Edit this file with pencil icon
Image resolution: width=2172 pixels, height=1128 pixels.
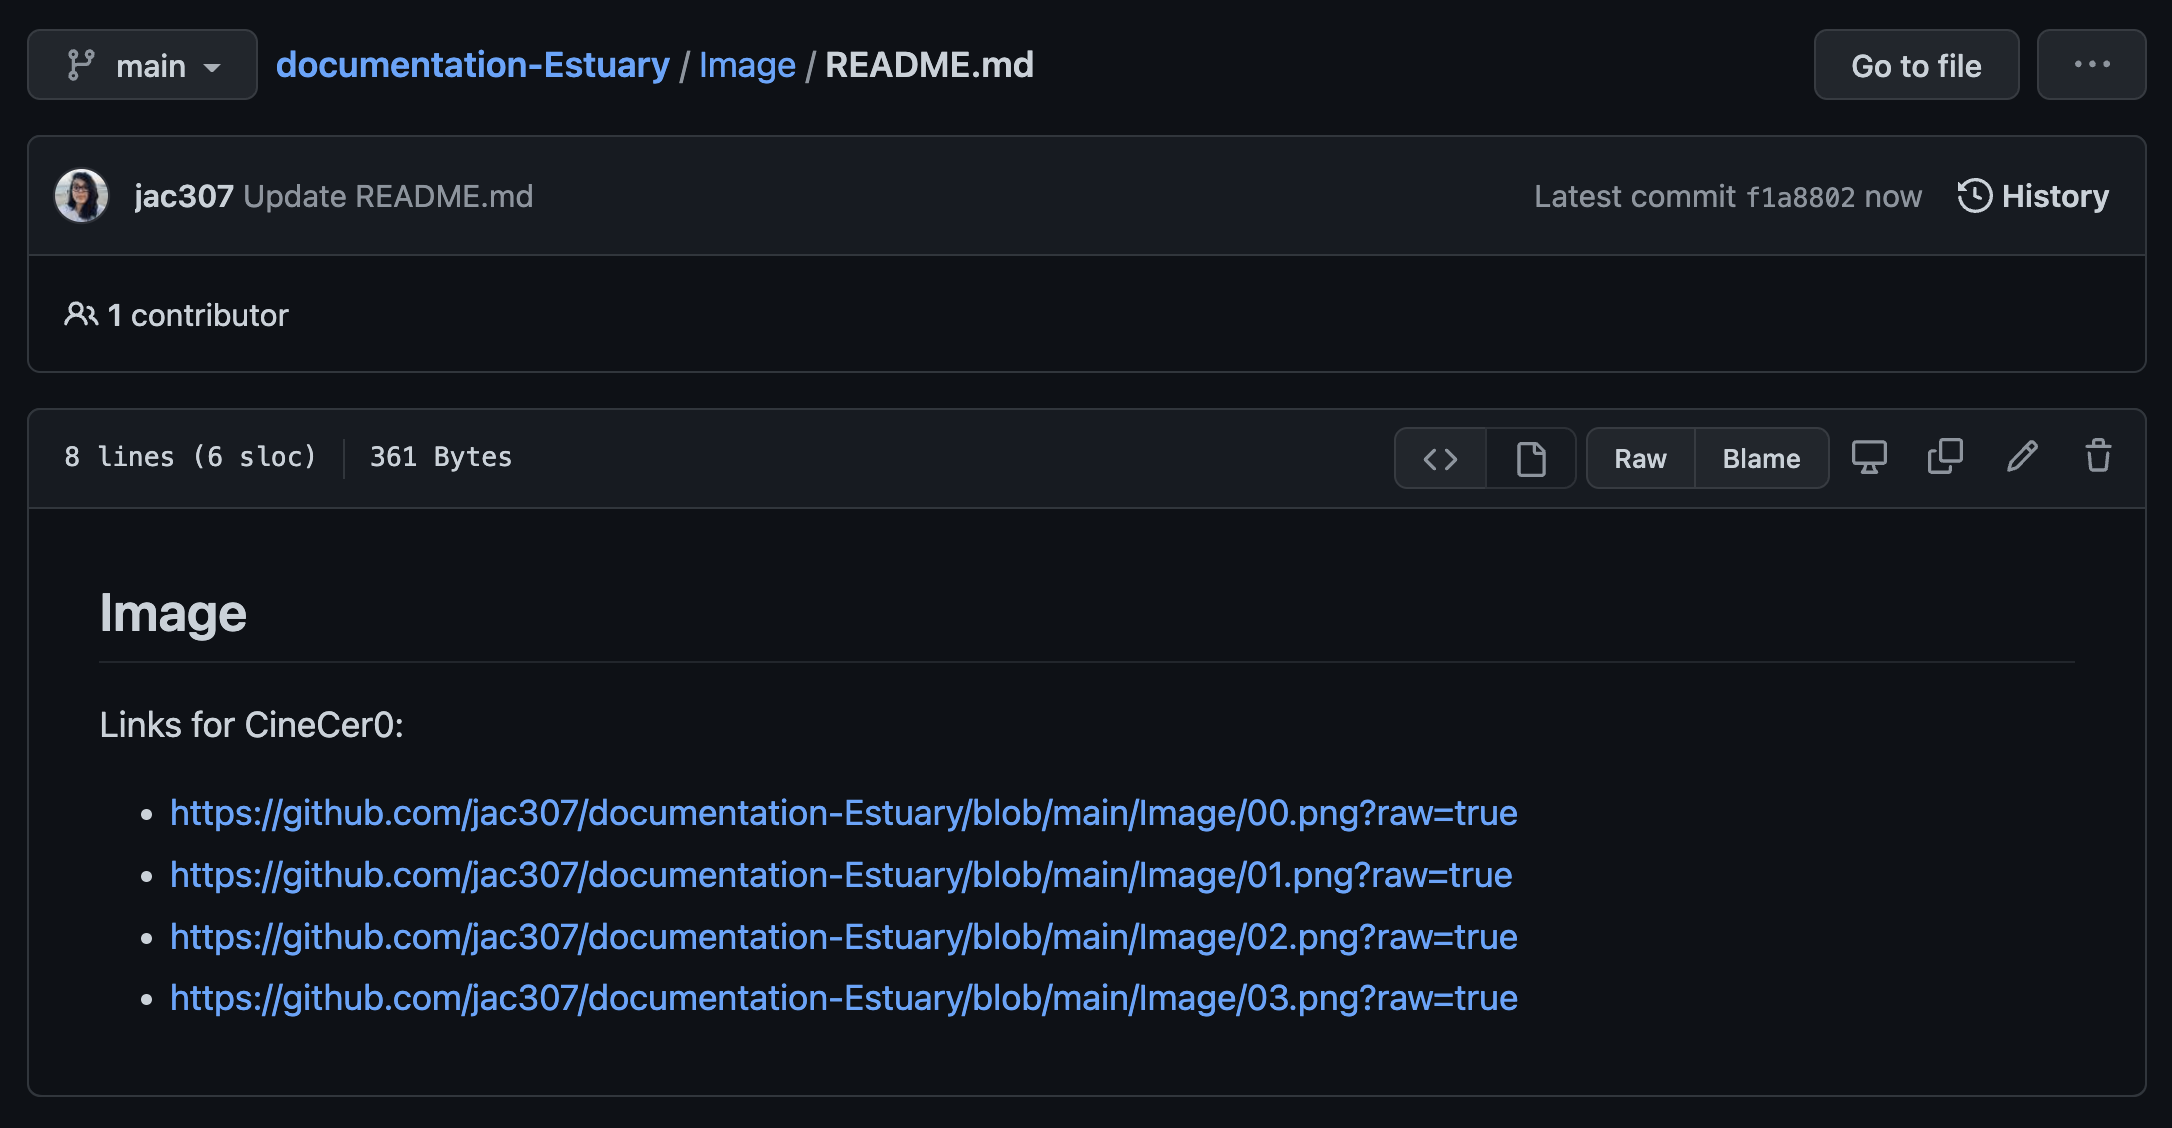pyautogui.click(x=2022, y=457)
